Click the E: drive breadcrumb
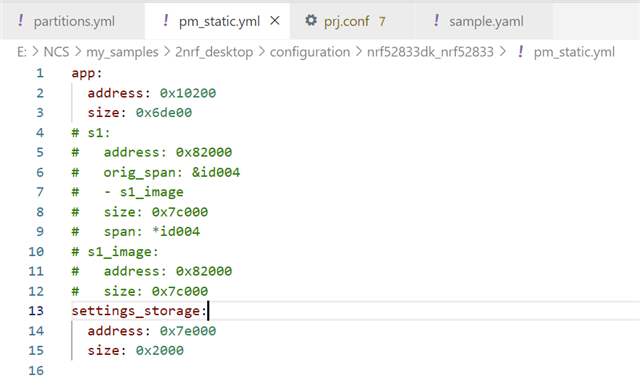This screenshot has height=386, width=640. (x=22, y=52)
